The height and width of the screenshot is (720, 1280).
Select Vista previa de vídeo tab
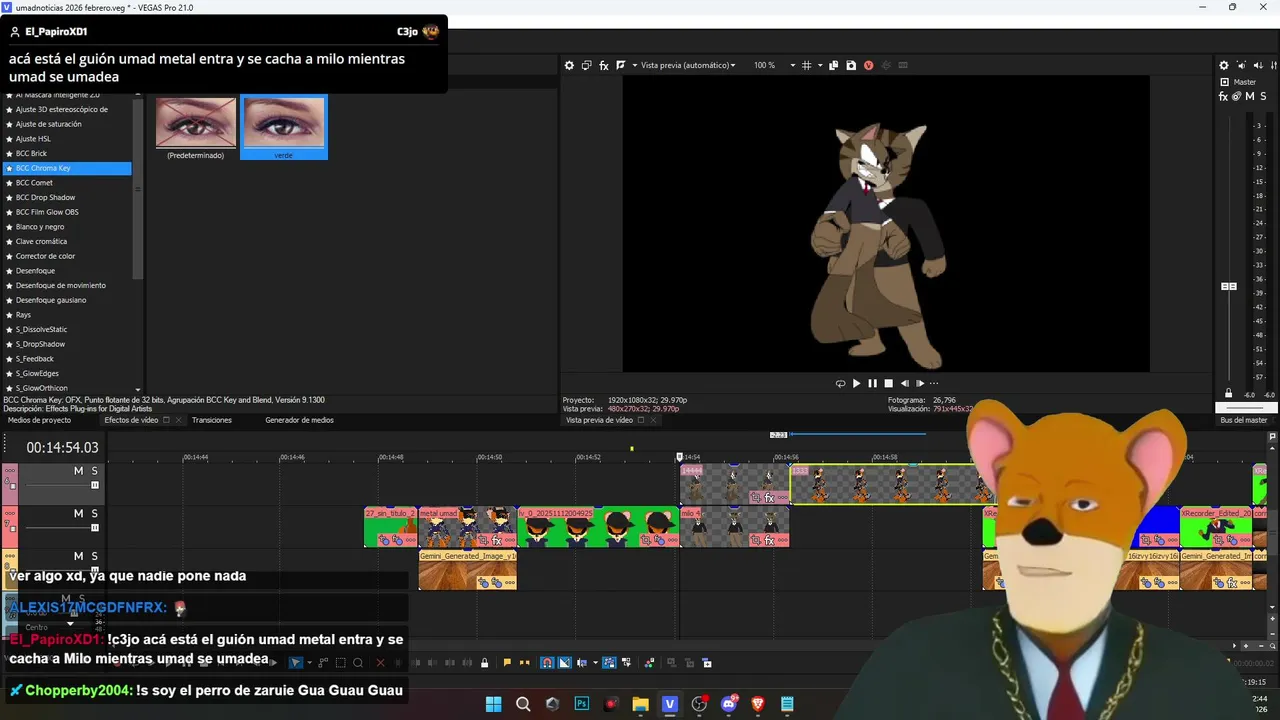click(x=599, y=420)
